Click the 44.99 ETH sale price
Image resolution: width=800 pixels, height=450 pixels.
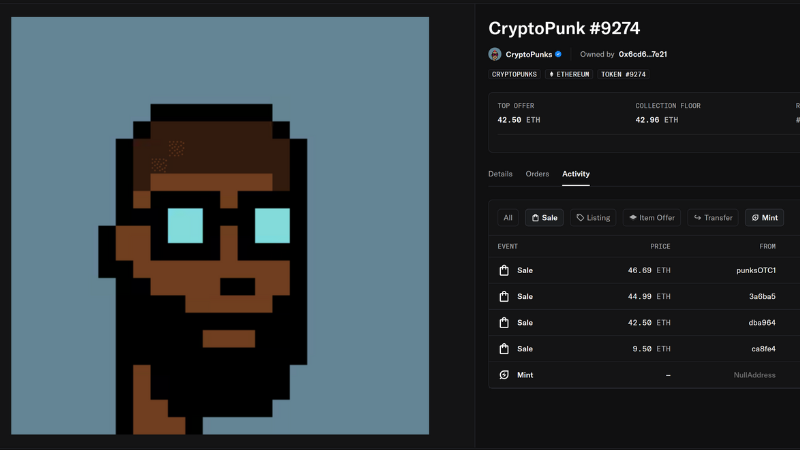pyautogui.click(x=649, y=296)
